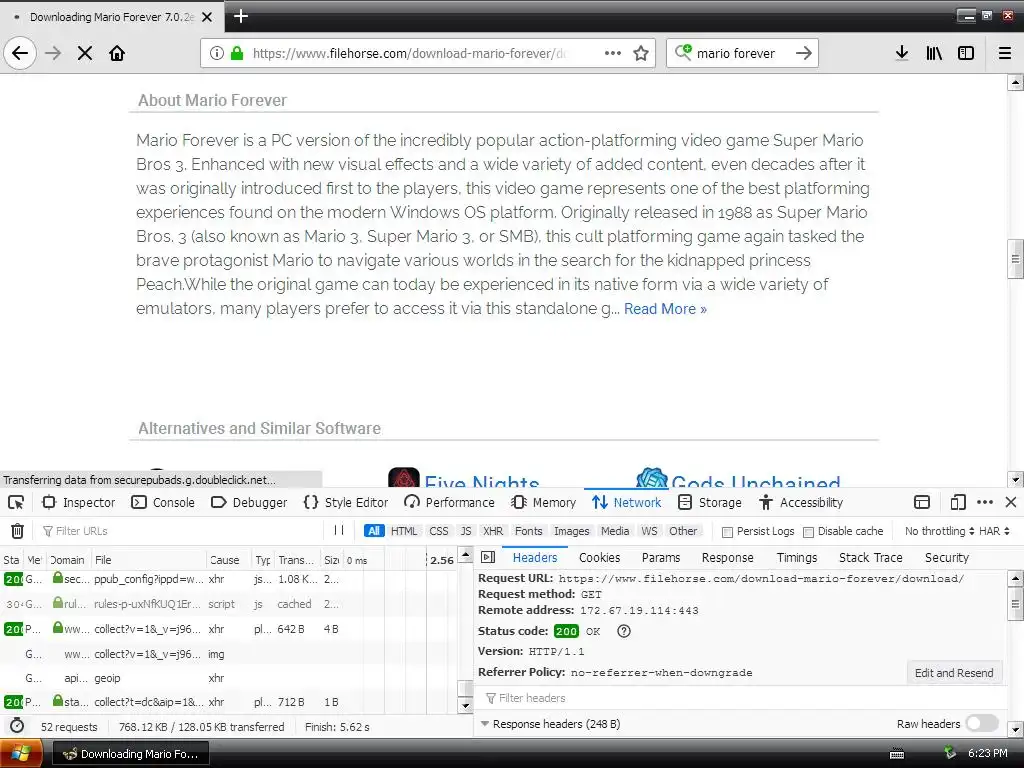1024x768 pixels.
Task: Pause recording network requests
Action: click(339, 530)
